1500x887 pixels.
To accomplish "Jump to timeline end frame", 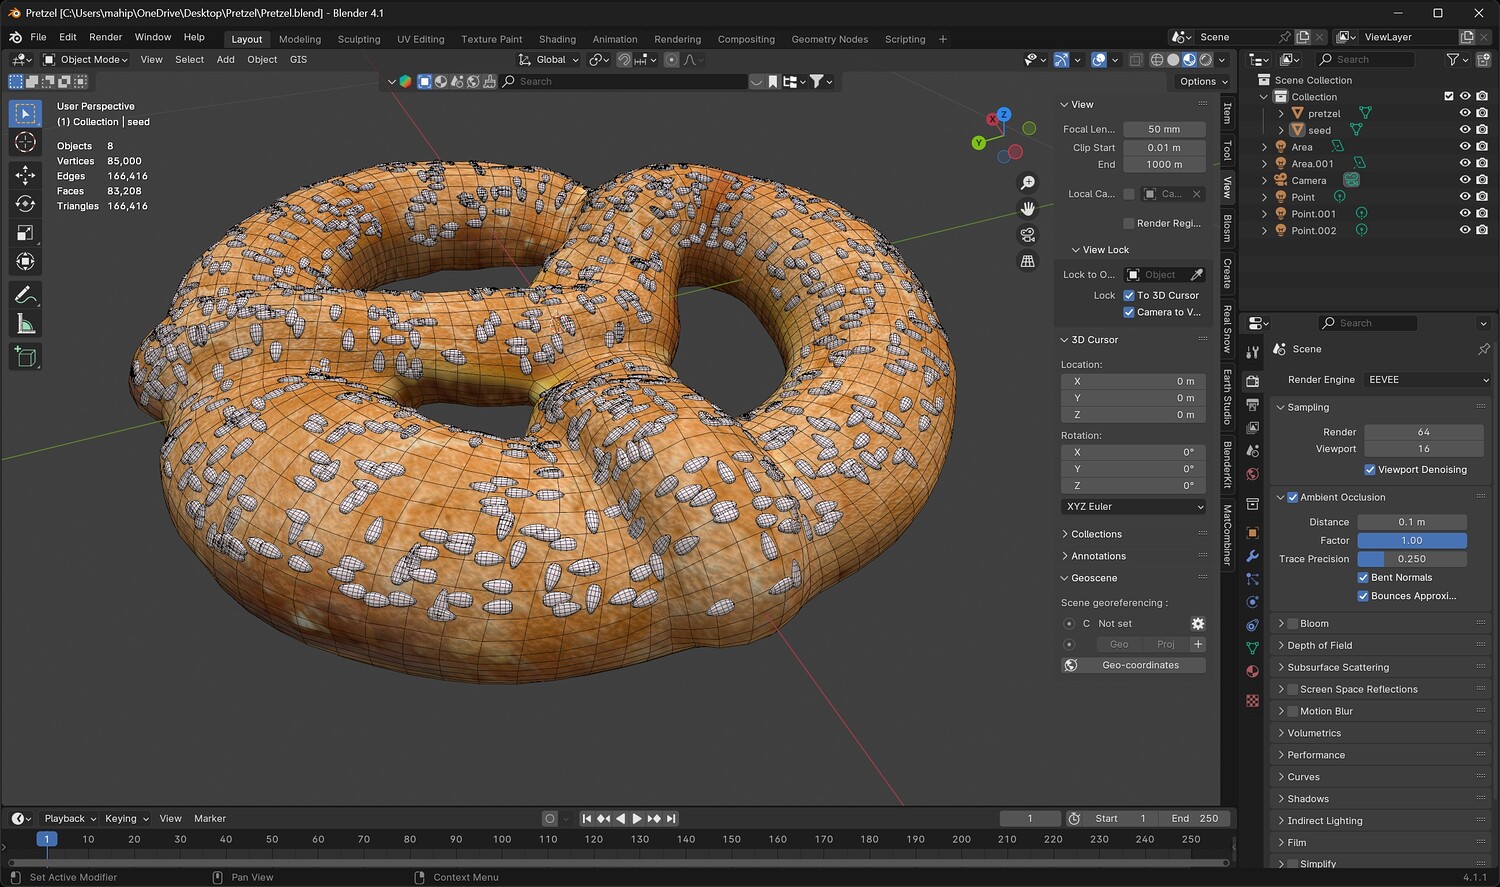I will (x=671, y=818).
